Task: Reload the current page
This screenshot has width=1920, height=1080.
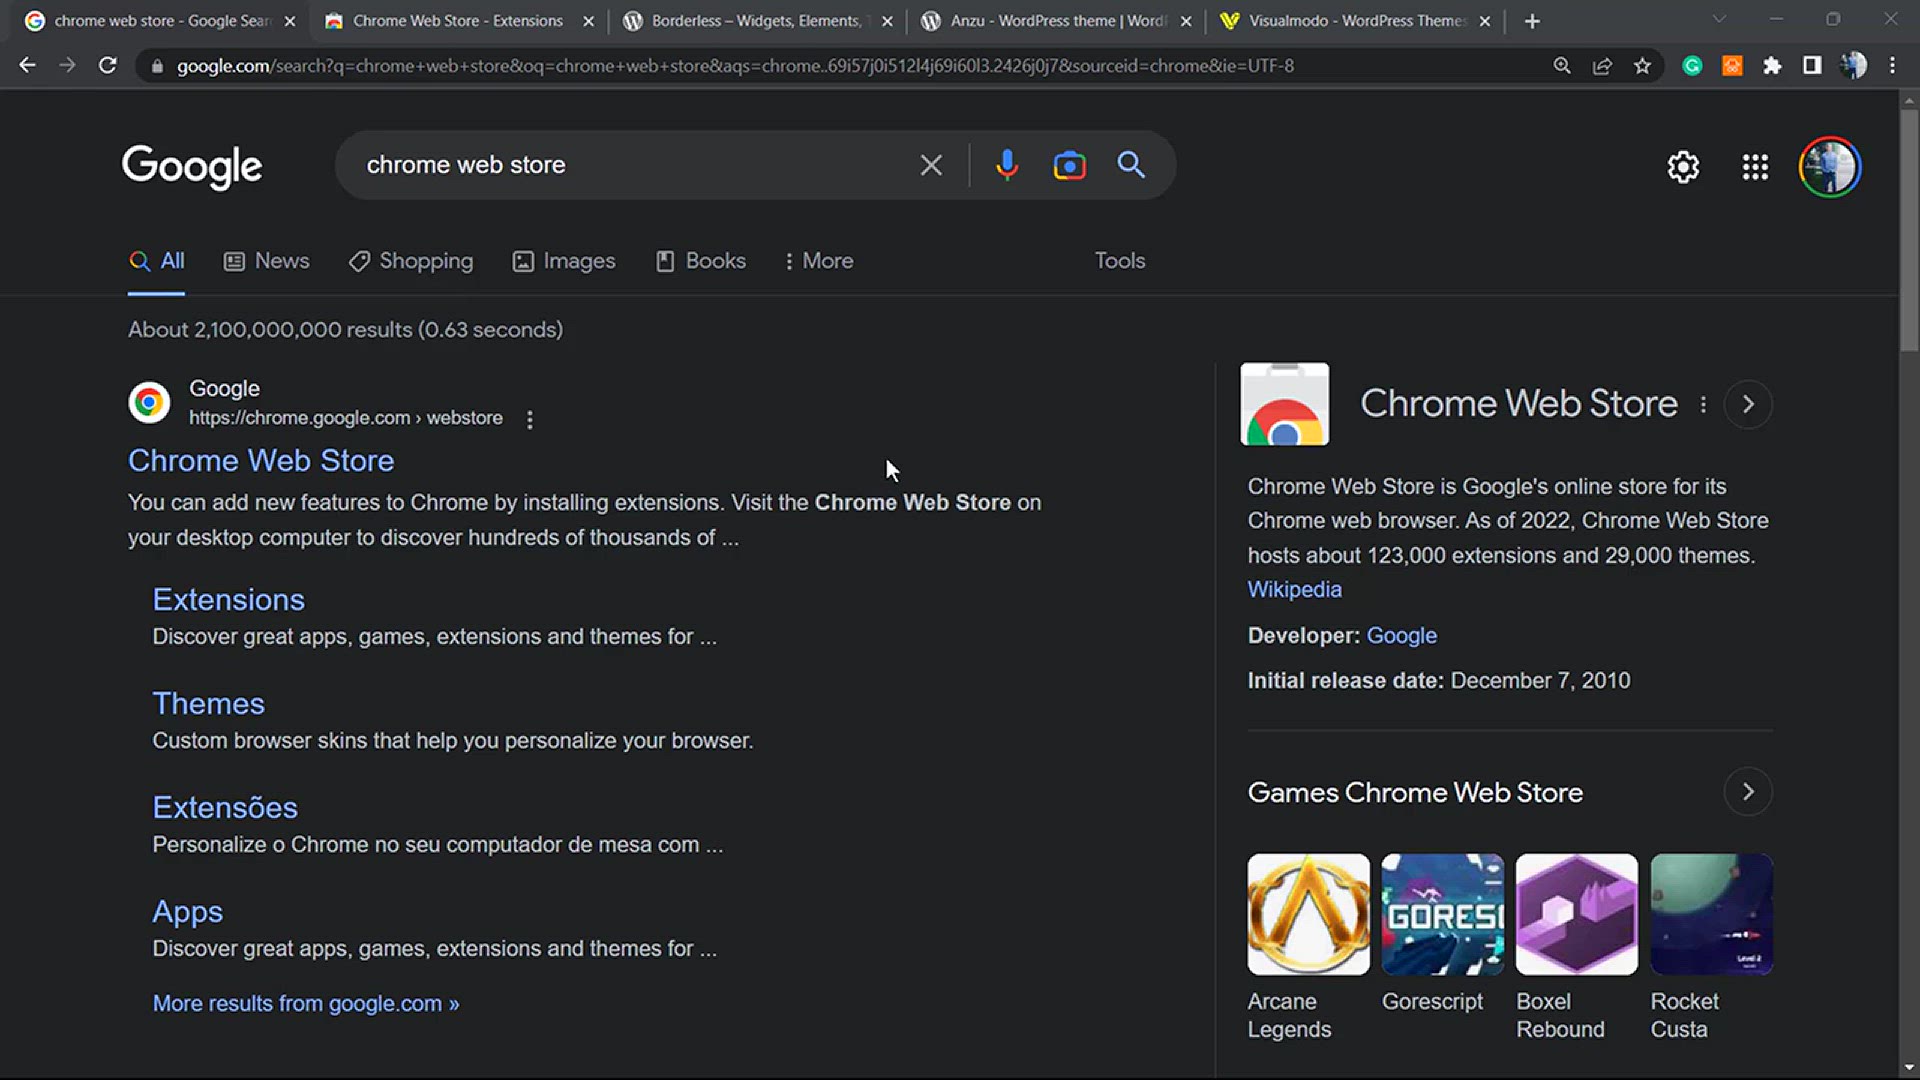Action: [107, 66]
